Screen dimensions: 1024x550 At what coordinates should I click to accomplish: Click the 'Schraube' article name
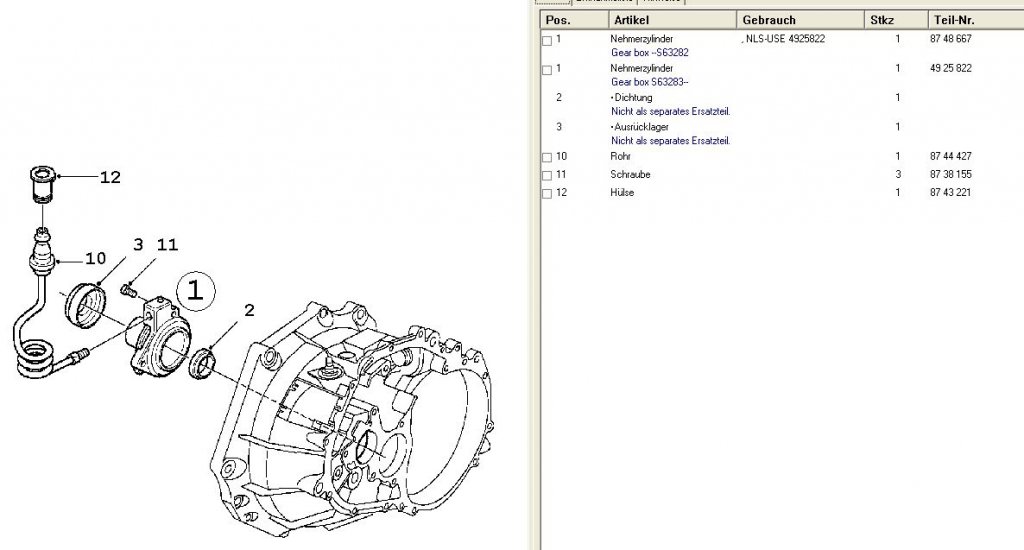pyautogui.click(x=630, y=175)
